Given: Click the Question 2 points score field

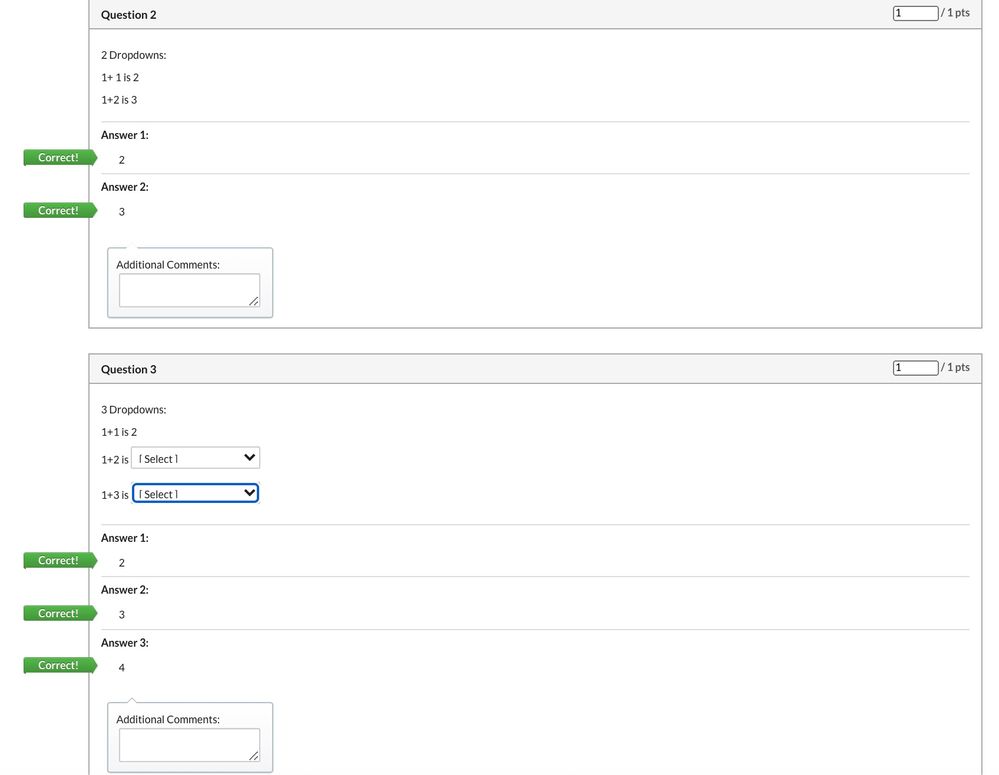Looking at the screenshot, I should click(915, 13).
